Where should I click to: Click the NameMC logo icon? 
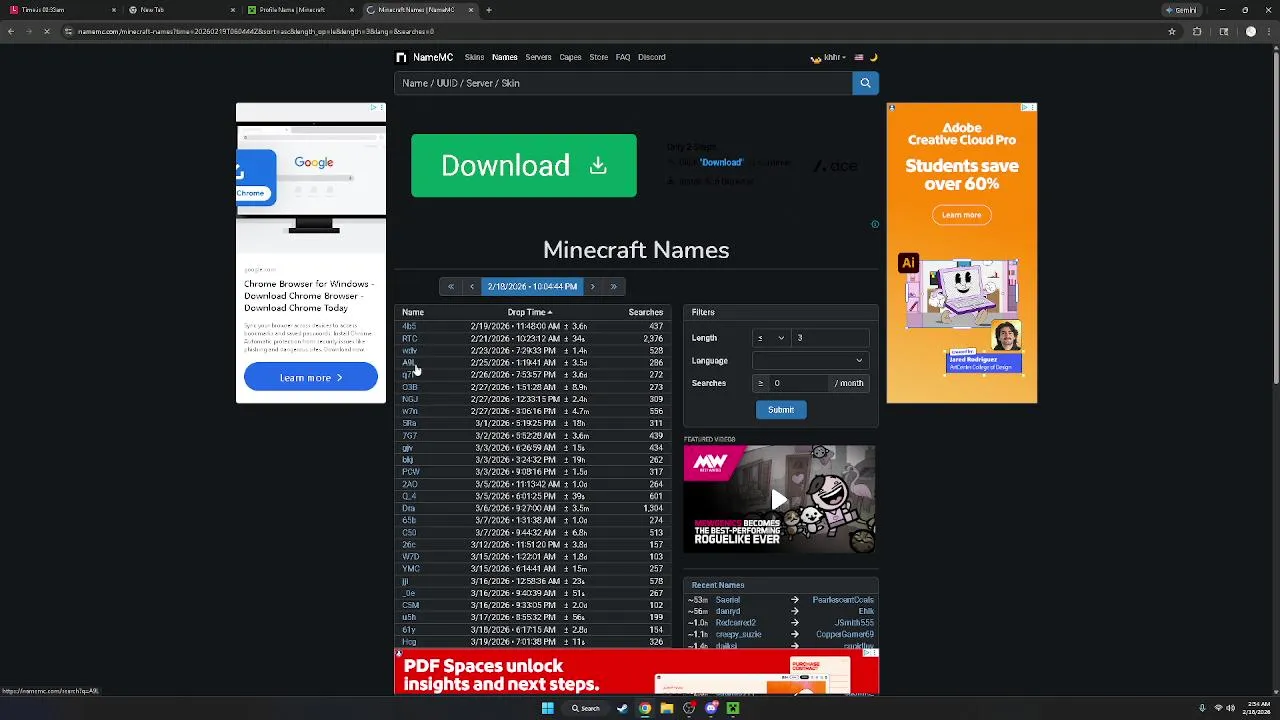tap(401, 57)
